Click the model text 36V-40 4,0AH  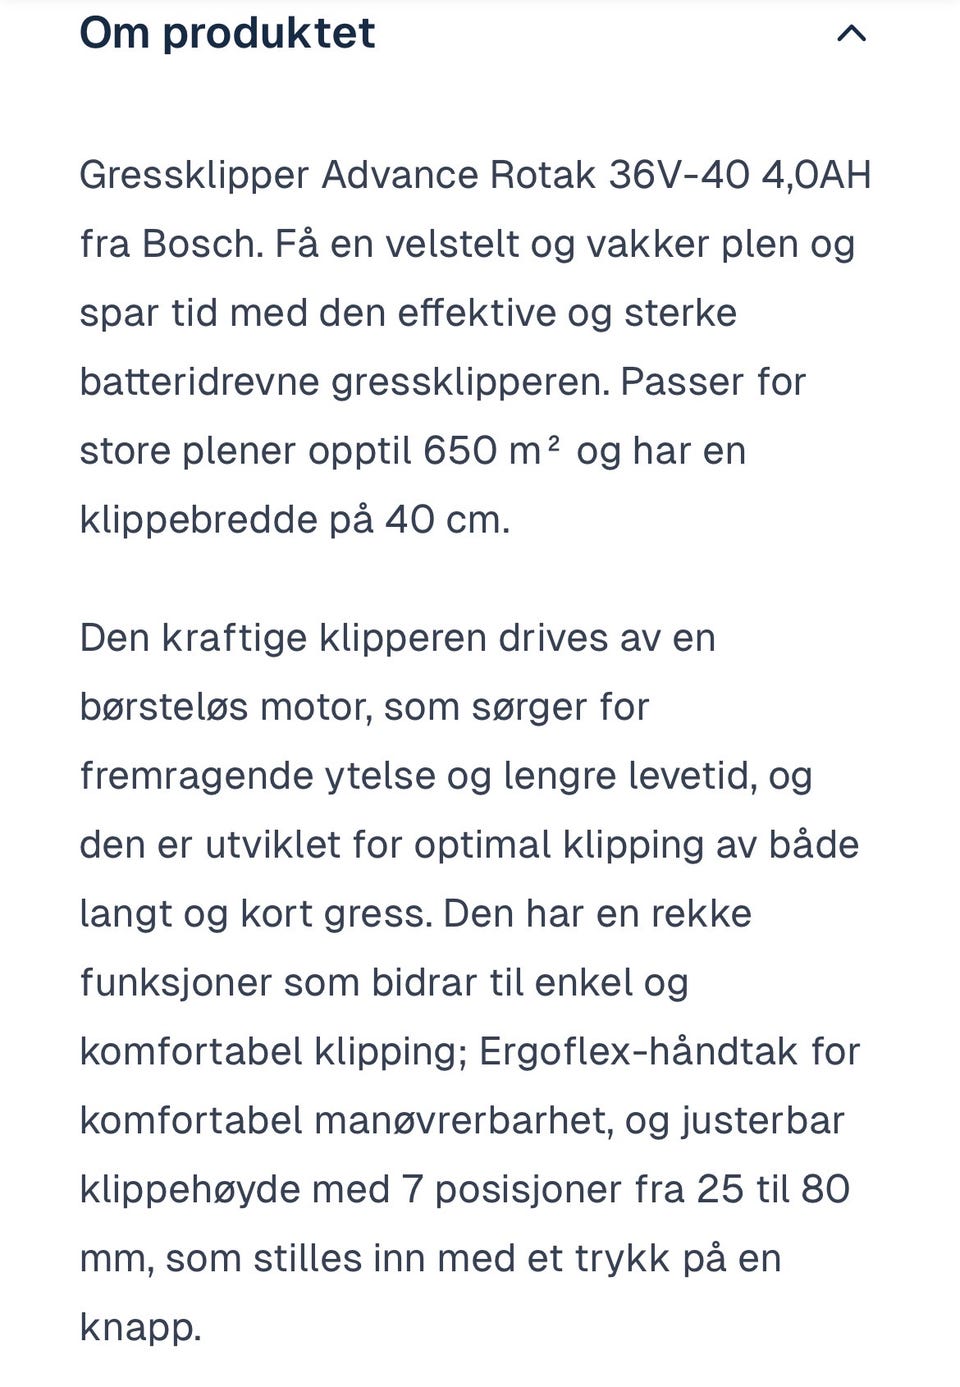[x=741, y=175]
